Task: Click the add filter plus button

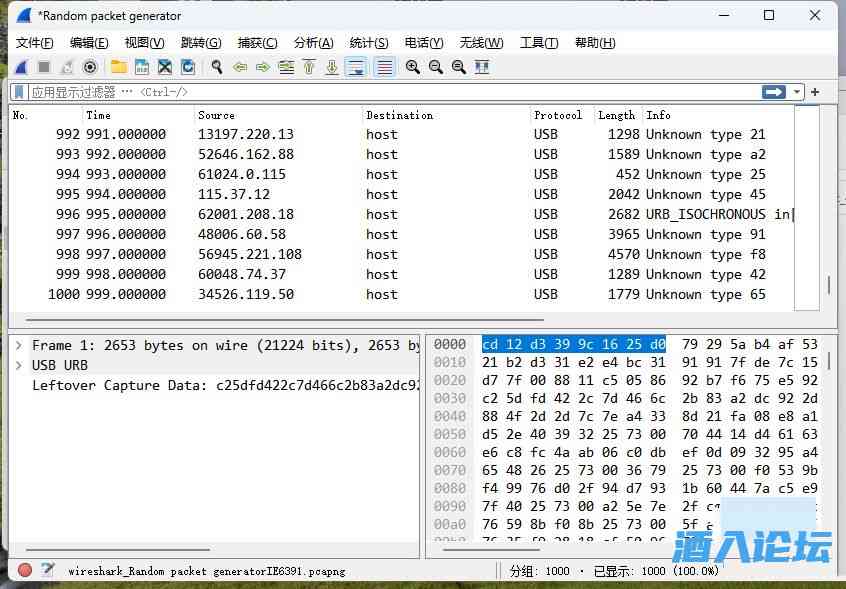Action: click(x=815, y=92)
